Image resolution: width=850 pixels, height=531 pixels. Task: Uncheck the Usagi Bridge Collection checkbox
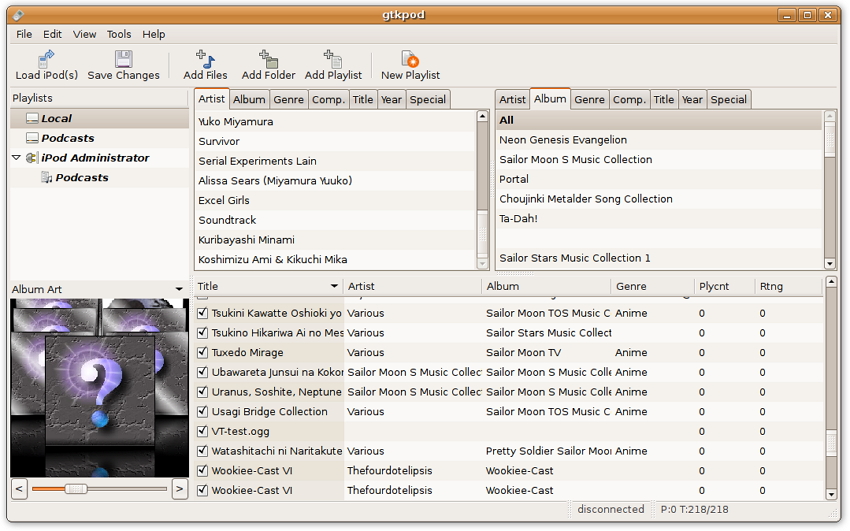click(203, 412)
